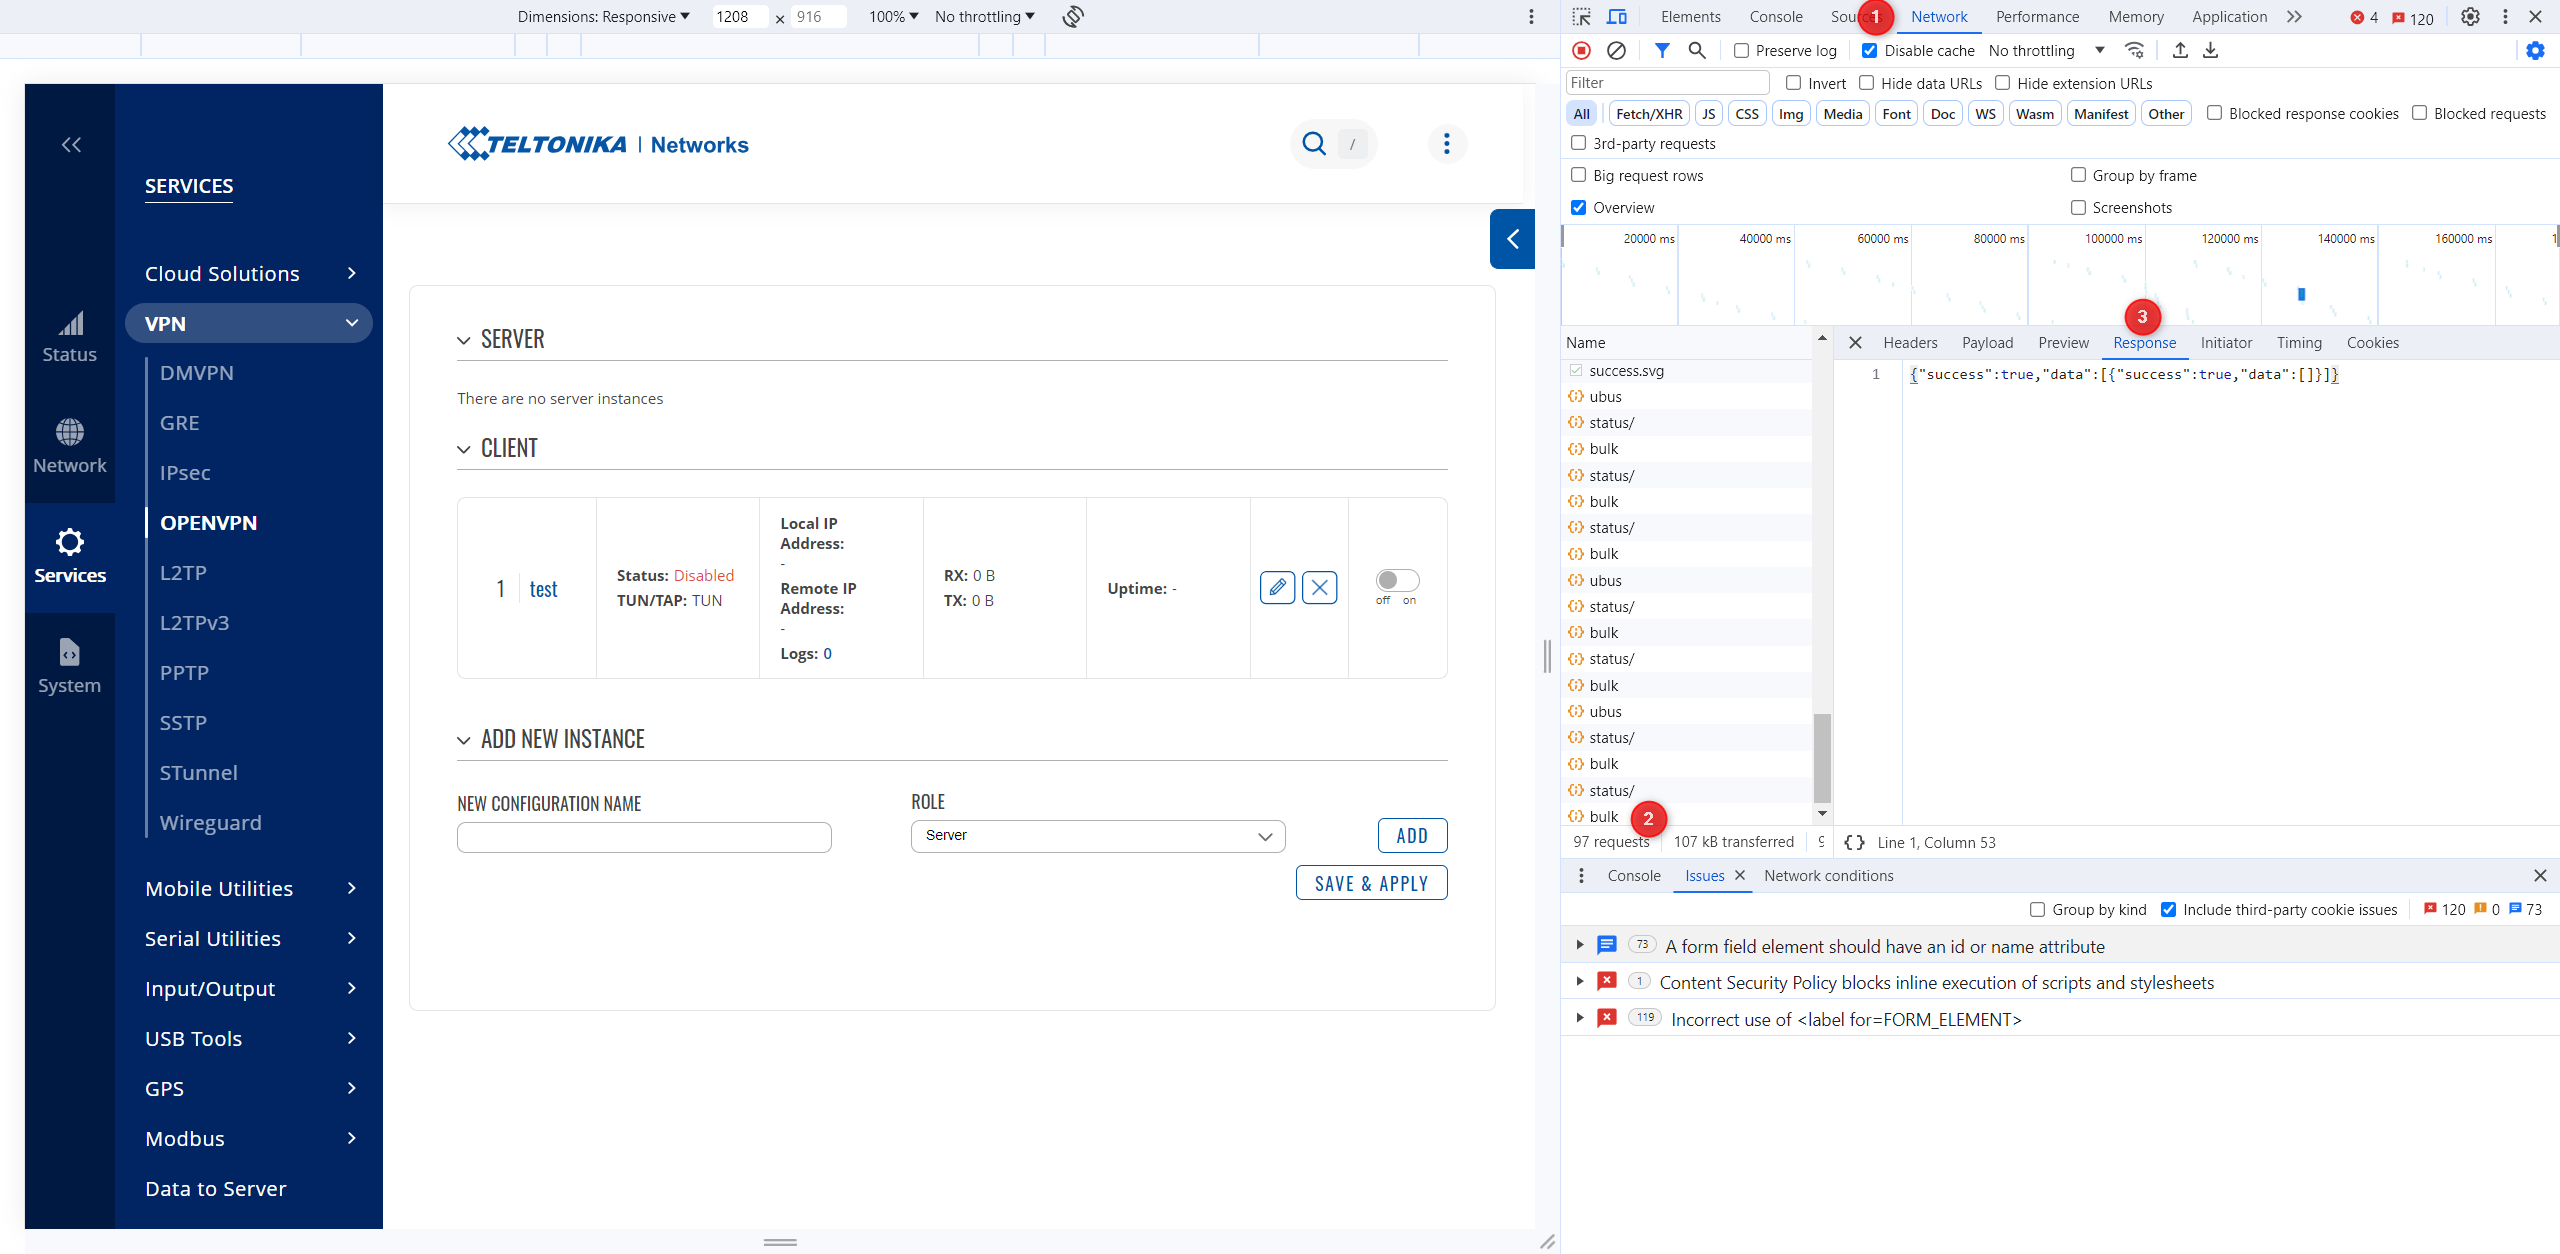Click SAVE & APPLY

(1371, 883)
